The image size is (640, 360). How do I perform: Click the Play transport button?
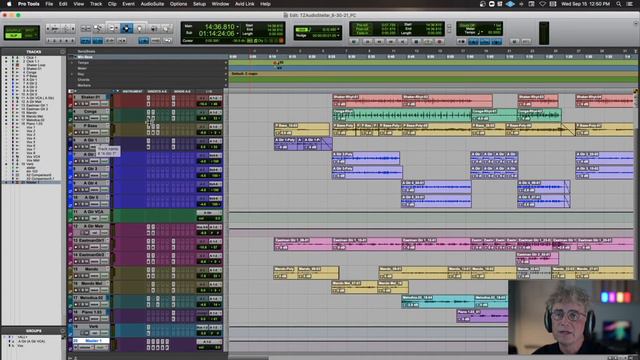(x=428, y=42)
